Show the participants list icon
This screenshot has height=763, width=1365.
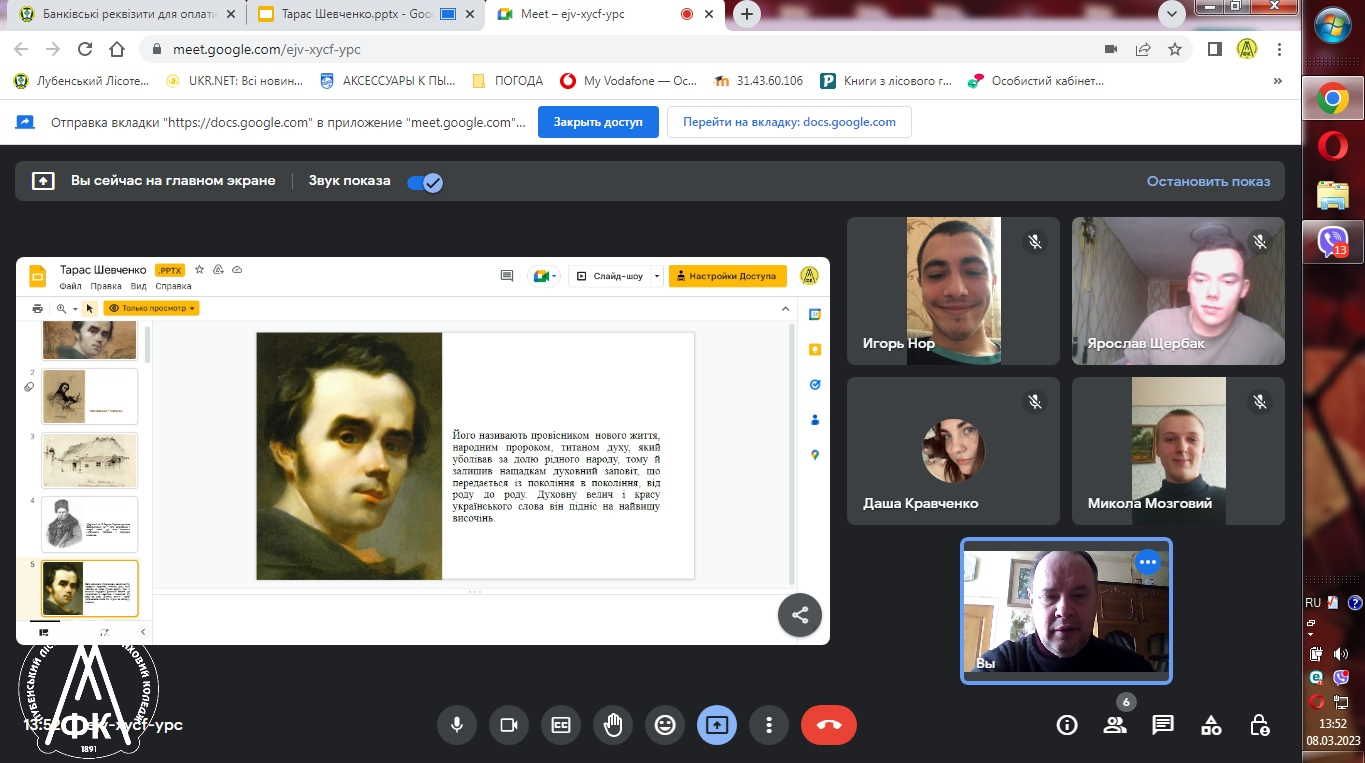1115,725
